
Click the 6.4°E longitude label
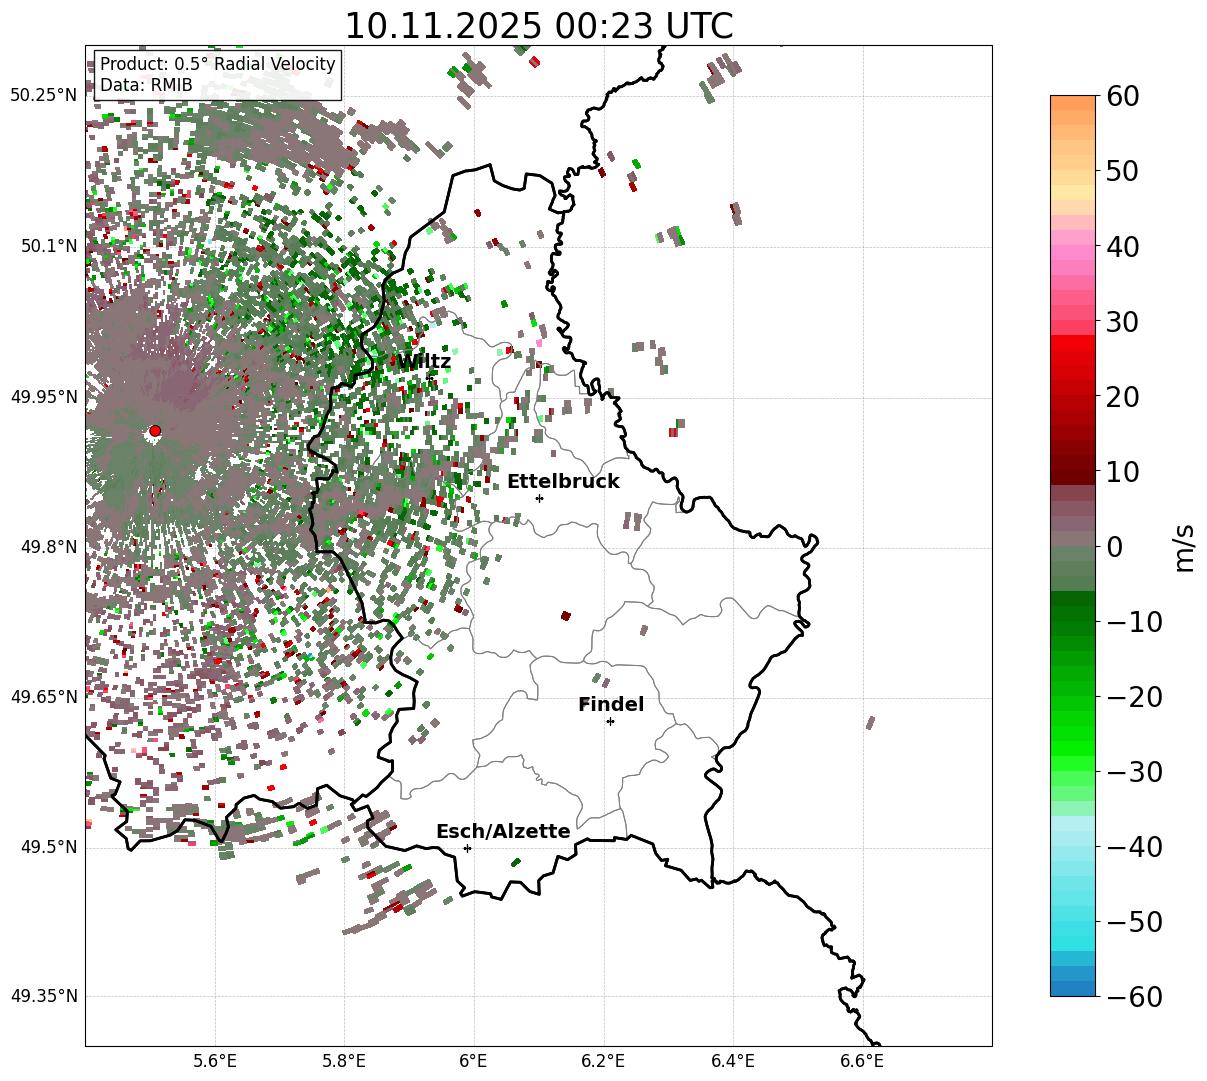pyautogui.click(x=732, y=1060)
